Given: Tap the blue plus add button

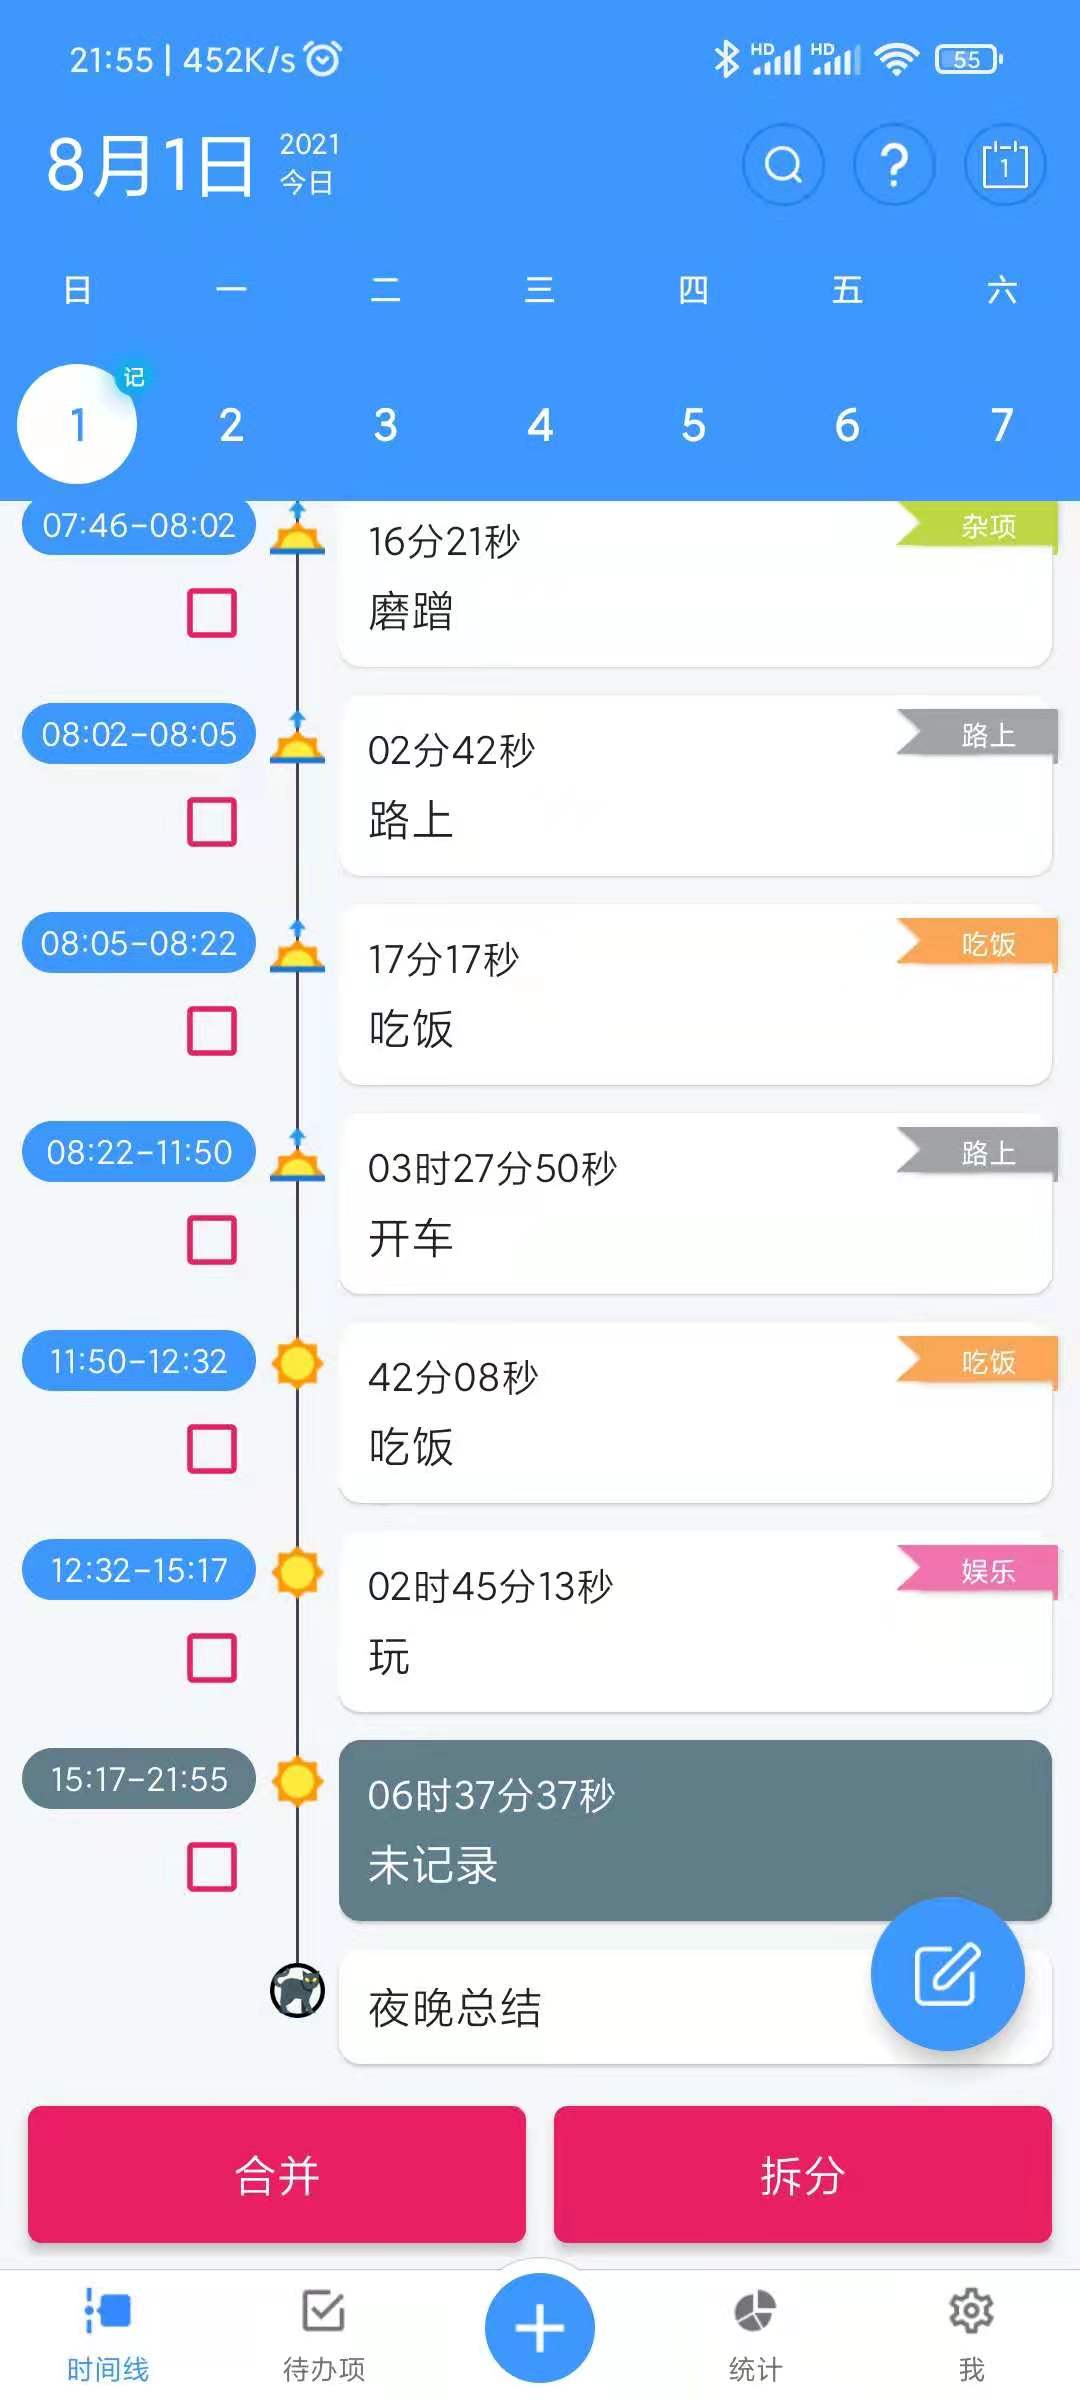Looking at the screenshot, I should pyautogui.click(x=540, y=2327).
